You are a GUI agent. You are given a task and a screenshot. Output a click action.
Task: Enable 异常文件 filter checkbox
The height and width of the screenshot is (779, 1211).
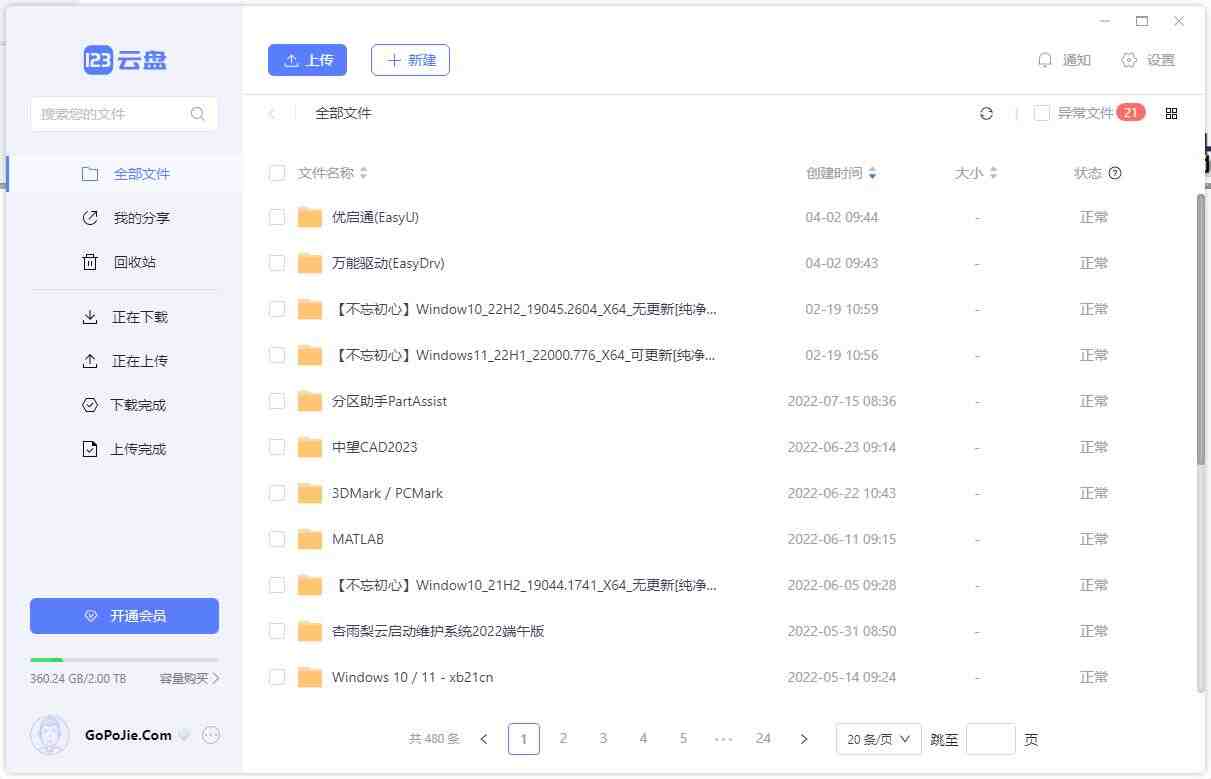tap(1041, 113)
